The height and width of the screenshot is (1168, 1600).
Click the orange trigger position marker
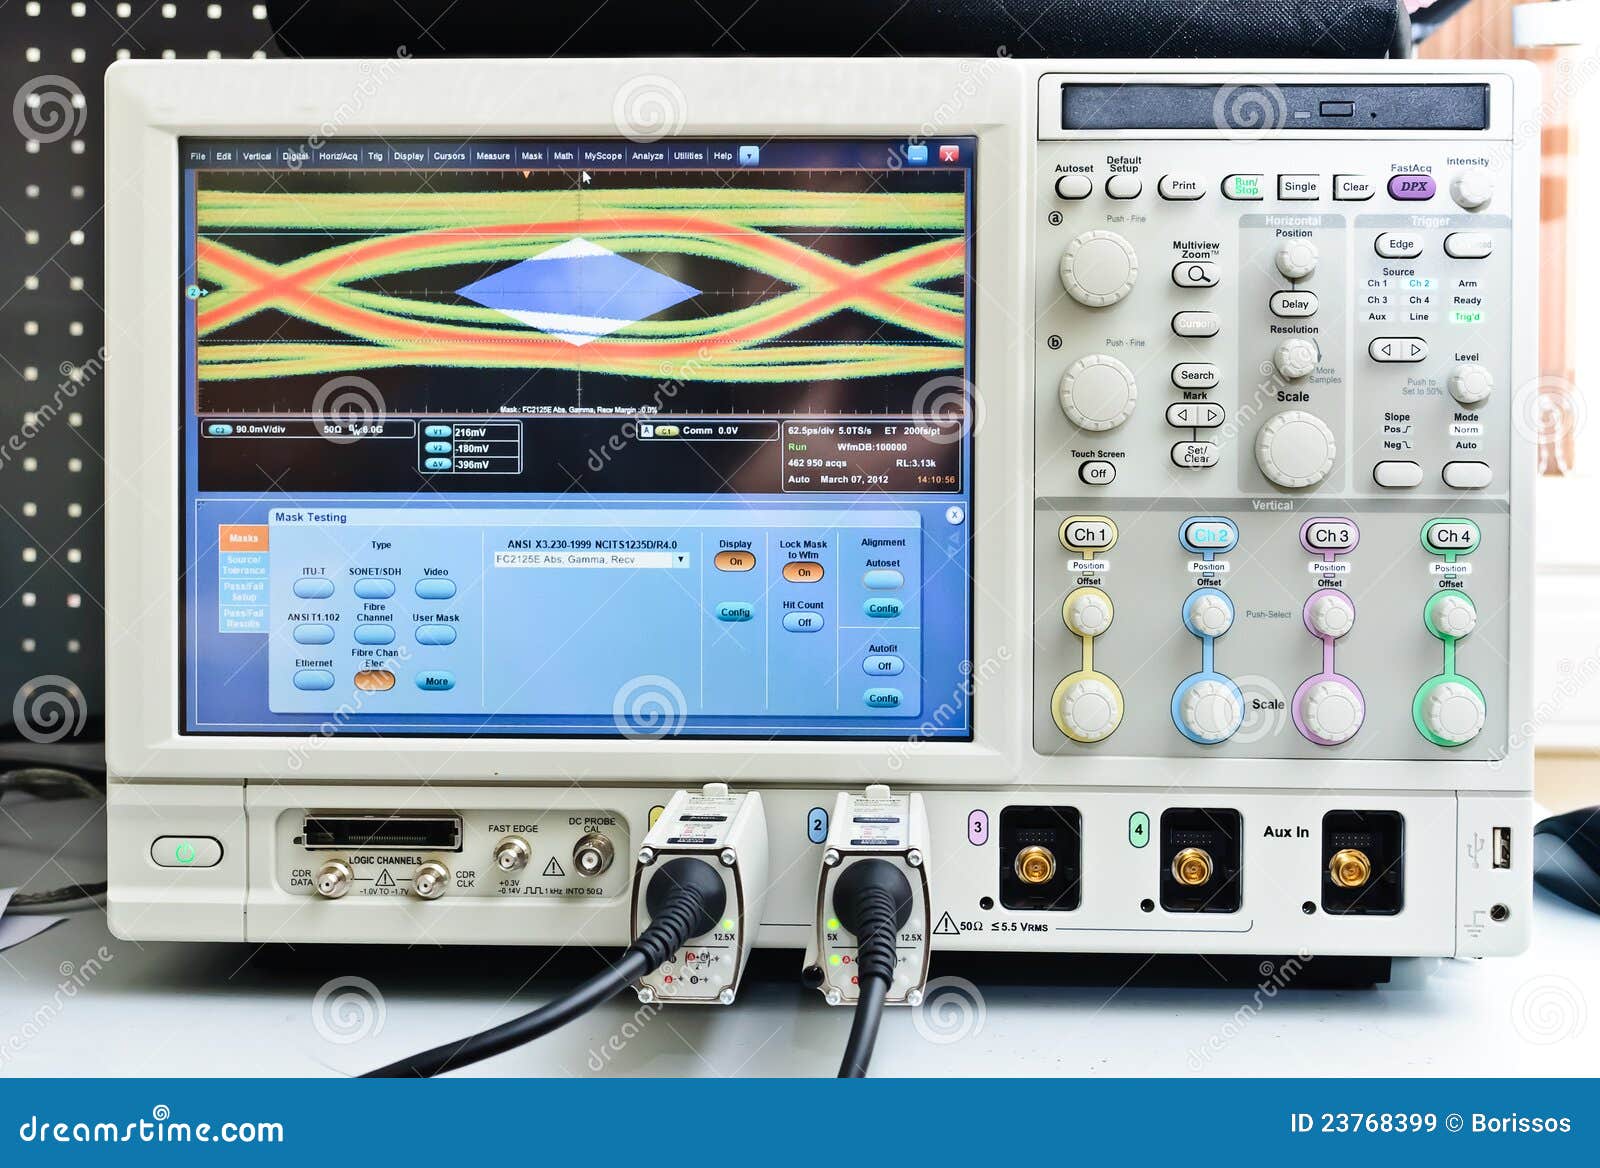tap(526, 172)
